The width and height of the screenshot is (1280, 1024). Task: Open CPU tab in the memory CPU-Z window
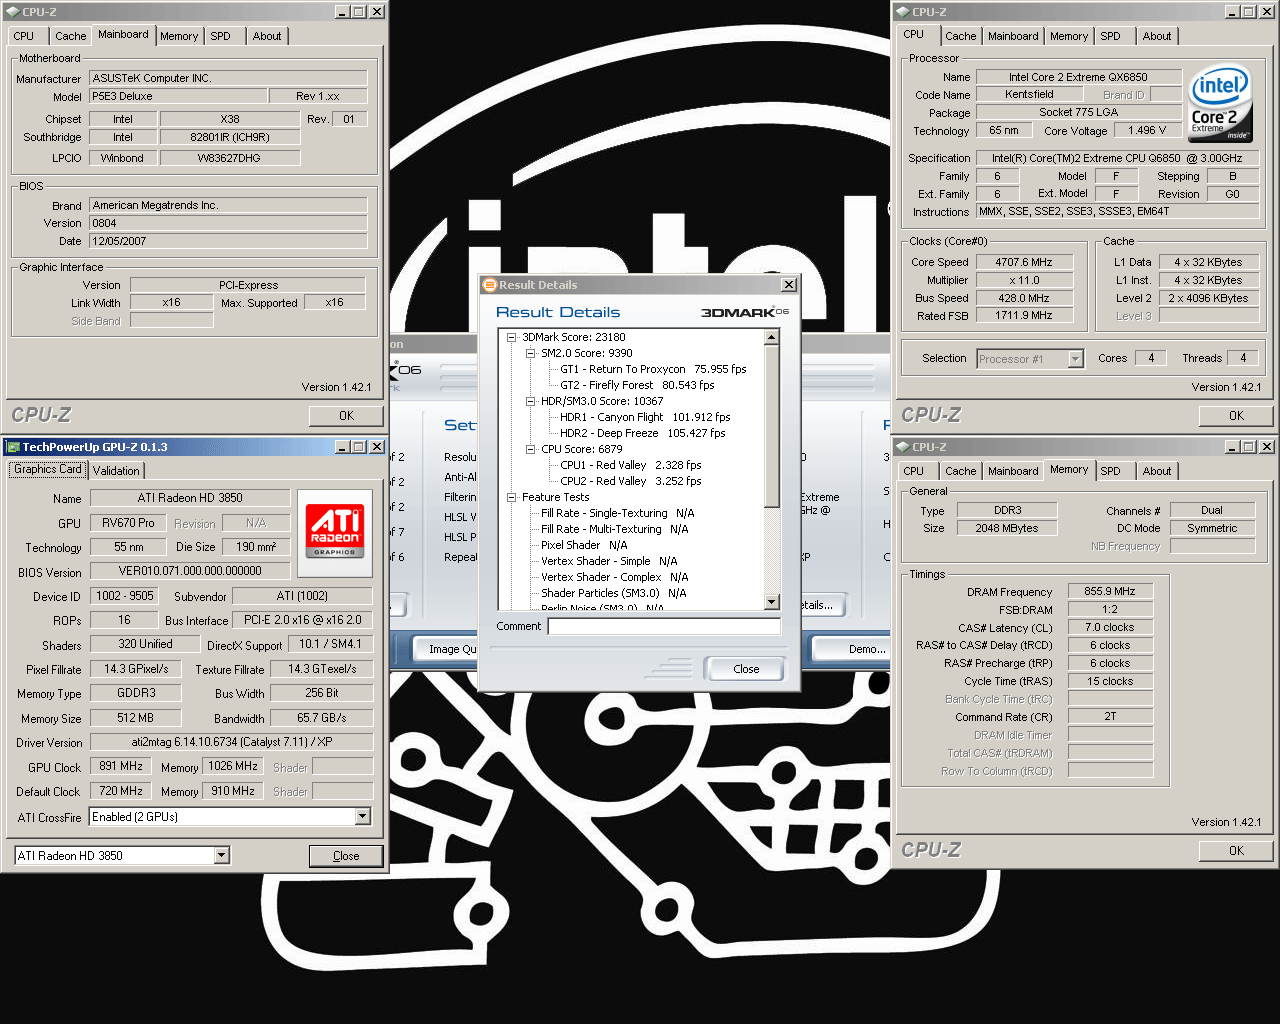coord(914,471)
